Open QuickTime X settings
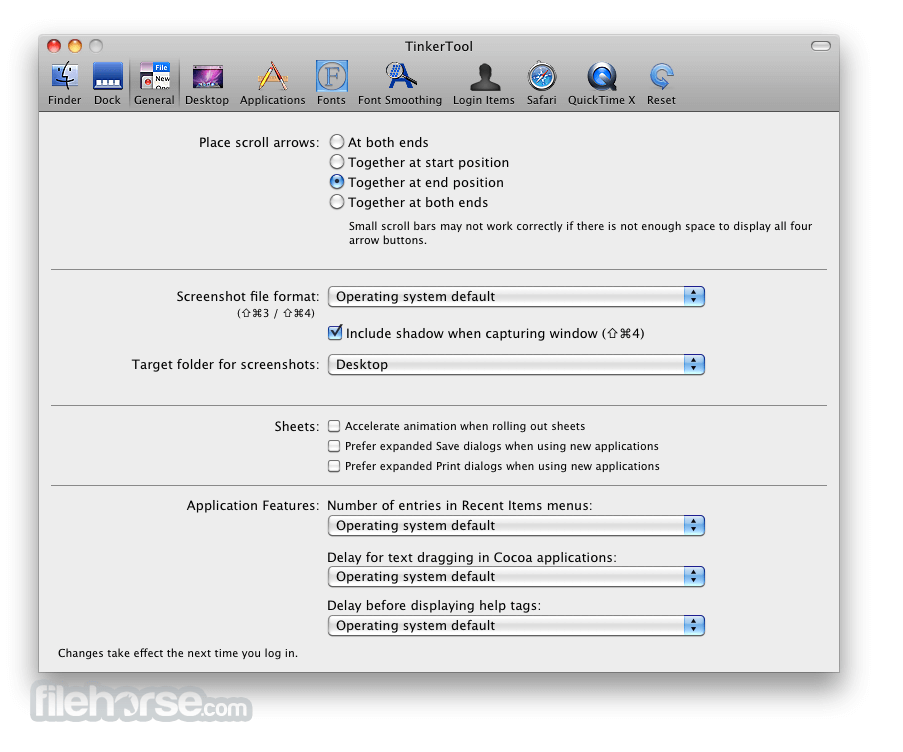The width and height of the screenshot is (903, 752). (601, 83)
